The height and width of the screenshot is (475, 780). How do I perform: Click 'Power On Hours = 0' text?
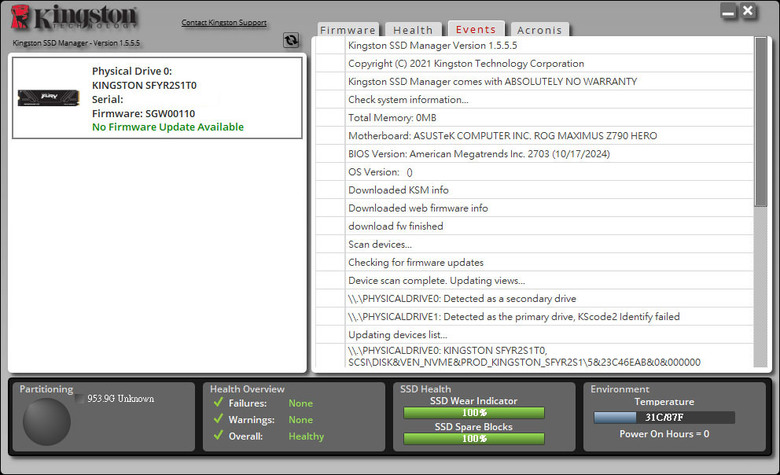pyautogui.click(x=664, y=434)
